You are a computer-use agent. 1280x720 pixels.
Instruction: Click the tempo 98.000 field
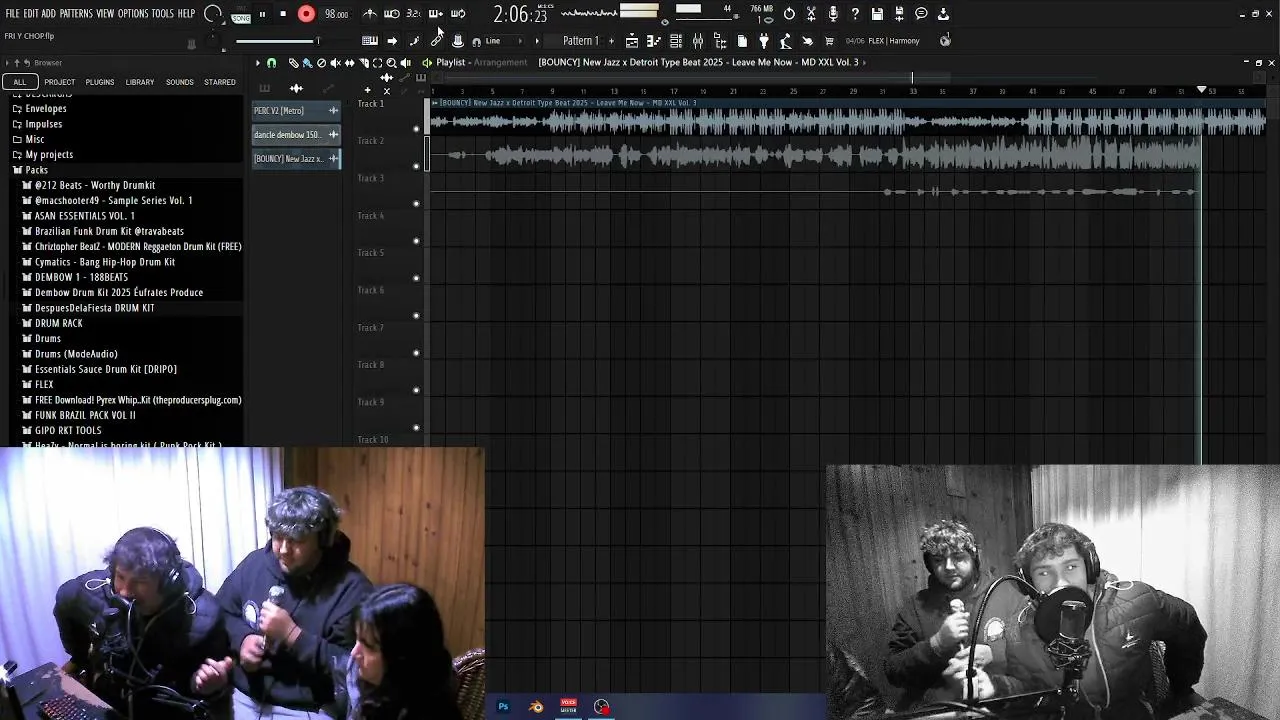(x=336, y=14)
